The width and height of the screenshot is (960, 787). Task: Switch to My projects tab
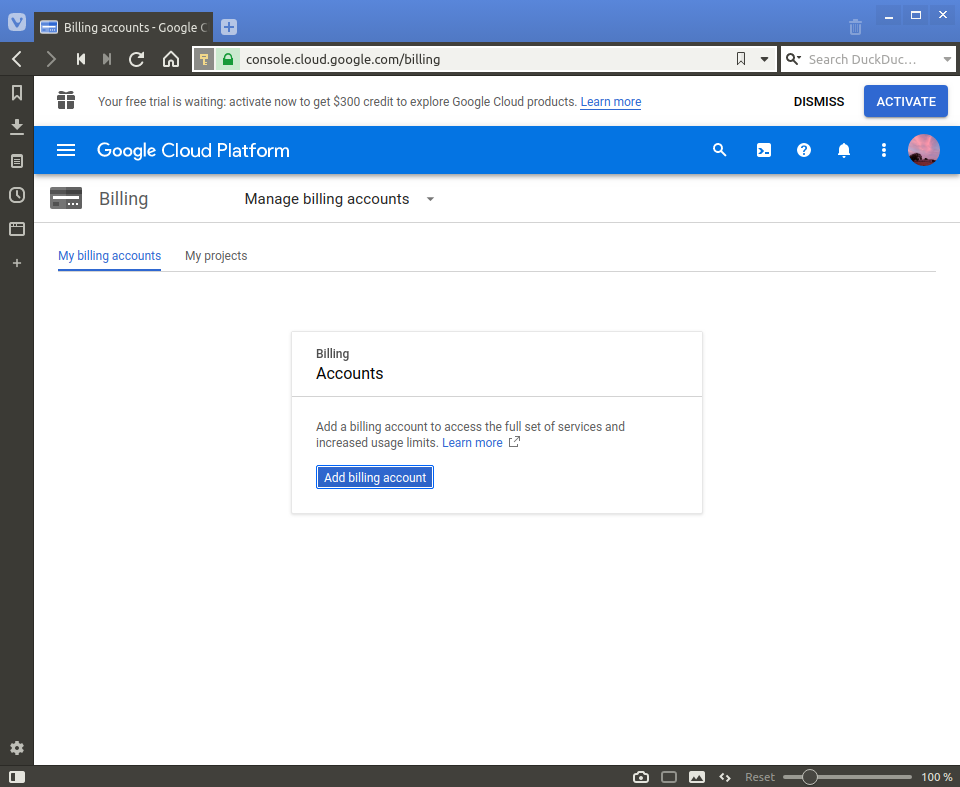(x=216, y=256)
